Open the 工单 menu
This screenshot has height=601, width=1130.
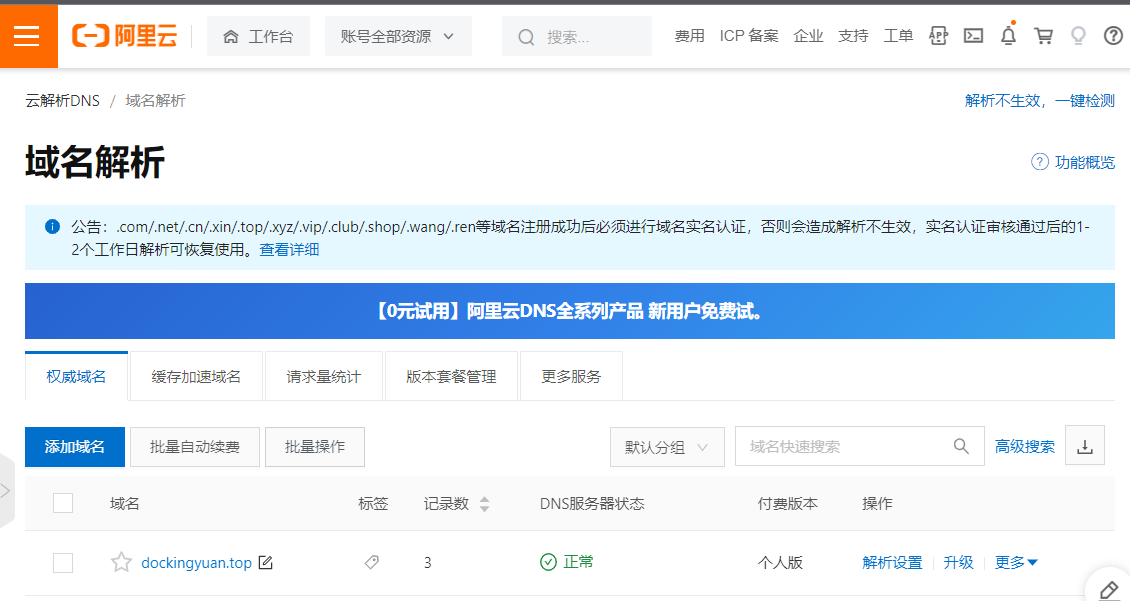click(x=899, y=36)
